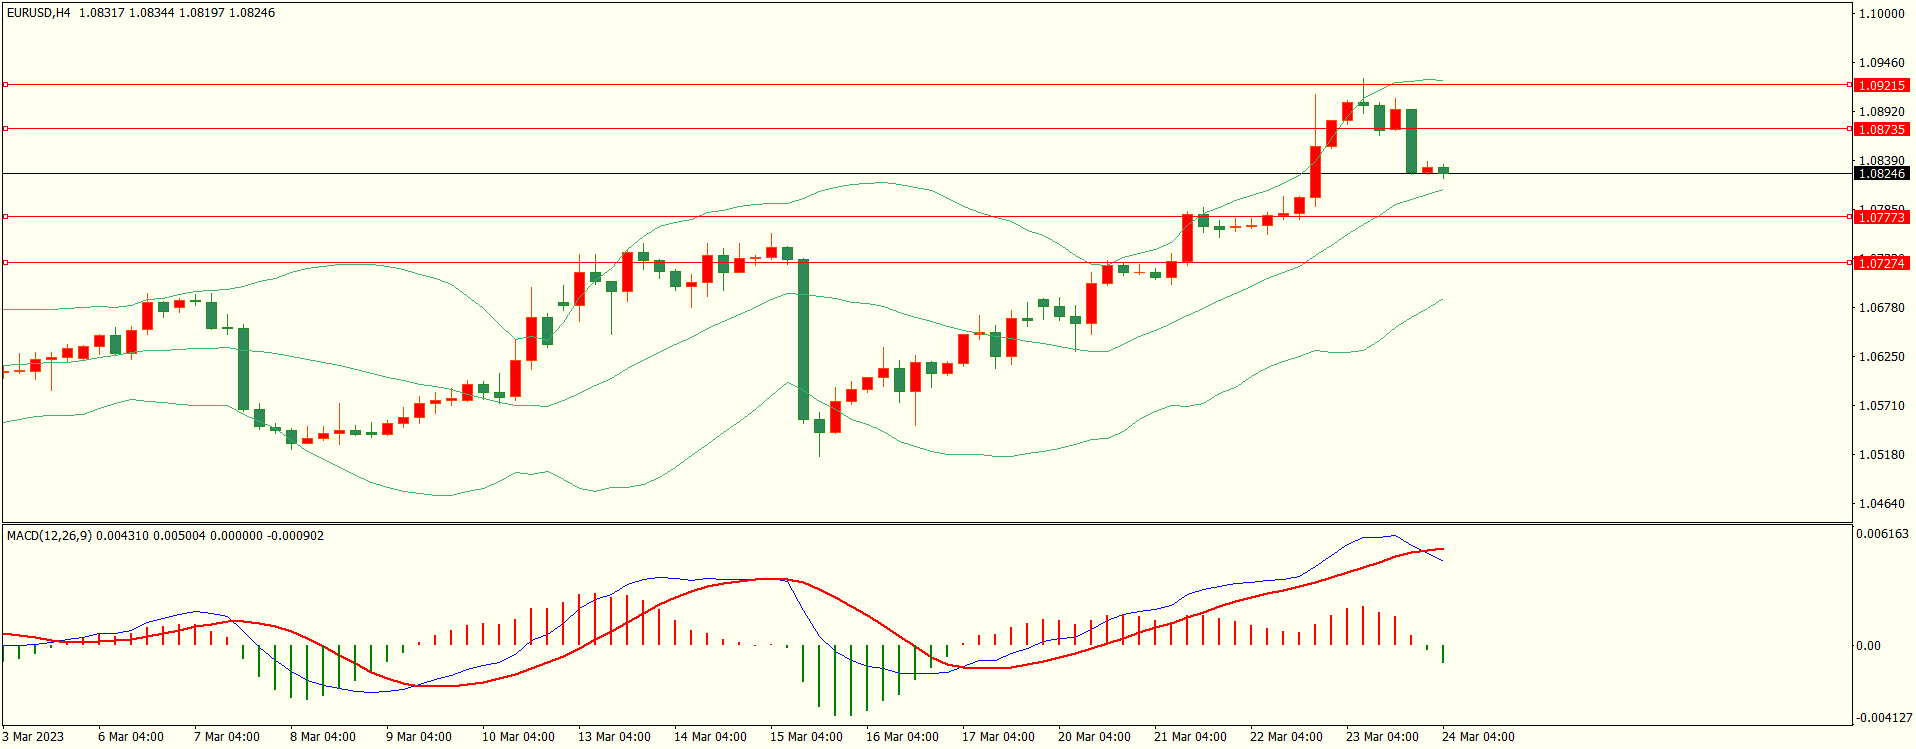Image resolution: width=1916 pixels, height=749 pixels.
Task: Select the red 1.09215 price tag
Action: point(1881,86)
